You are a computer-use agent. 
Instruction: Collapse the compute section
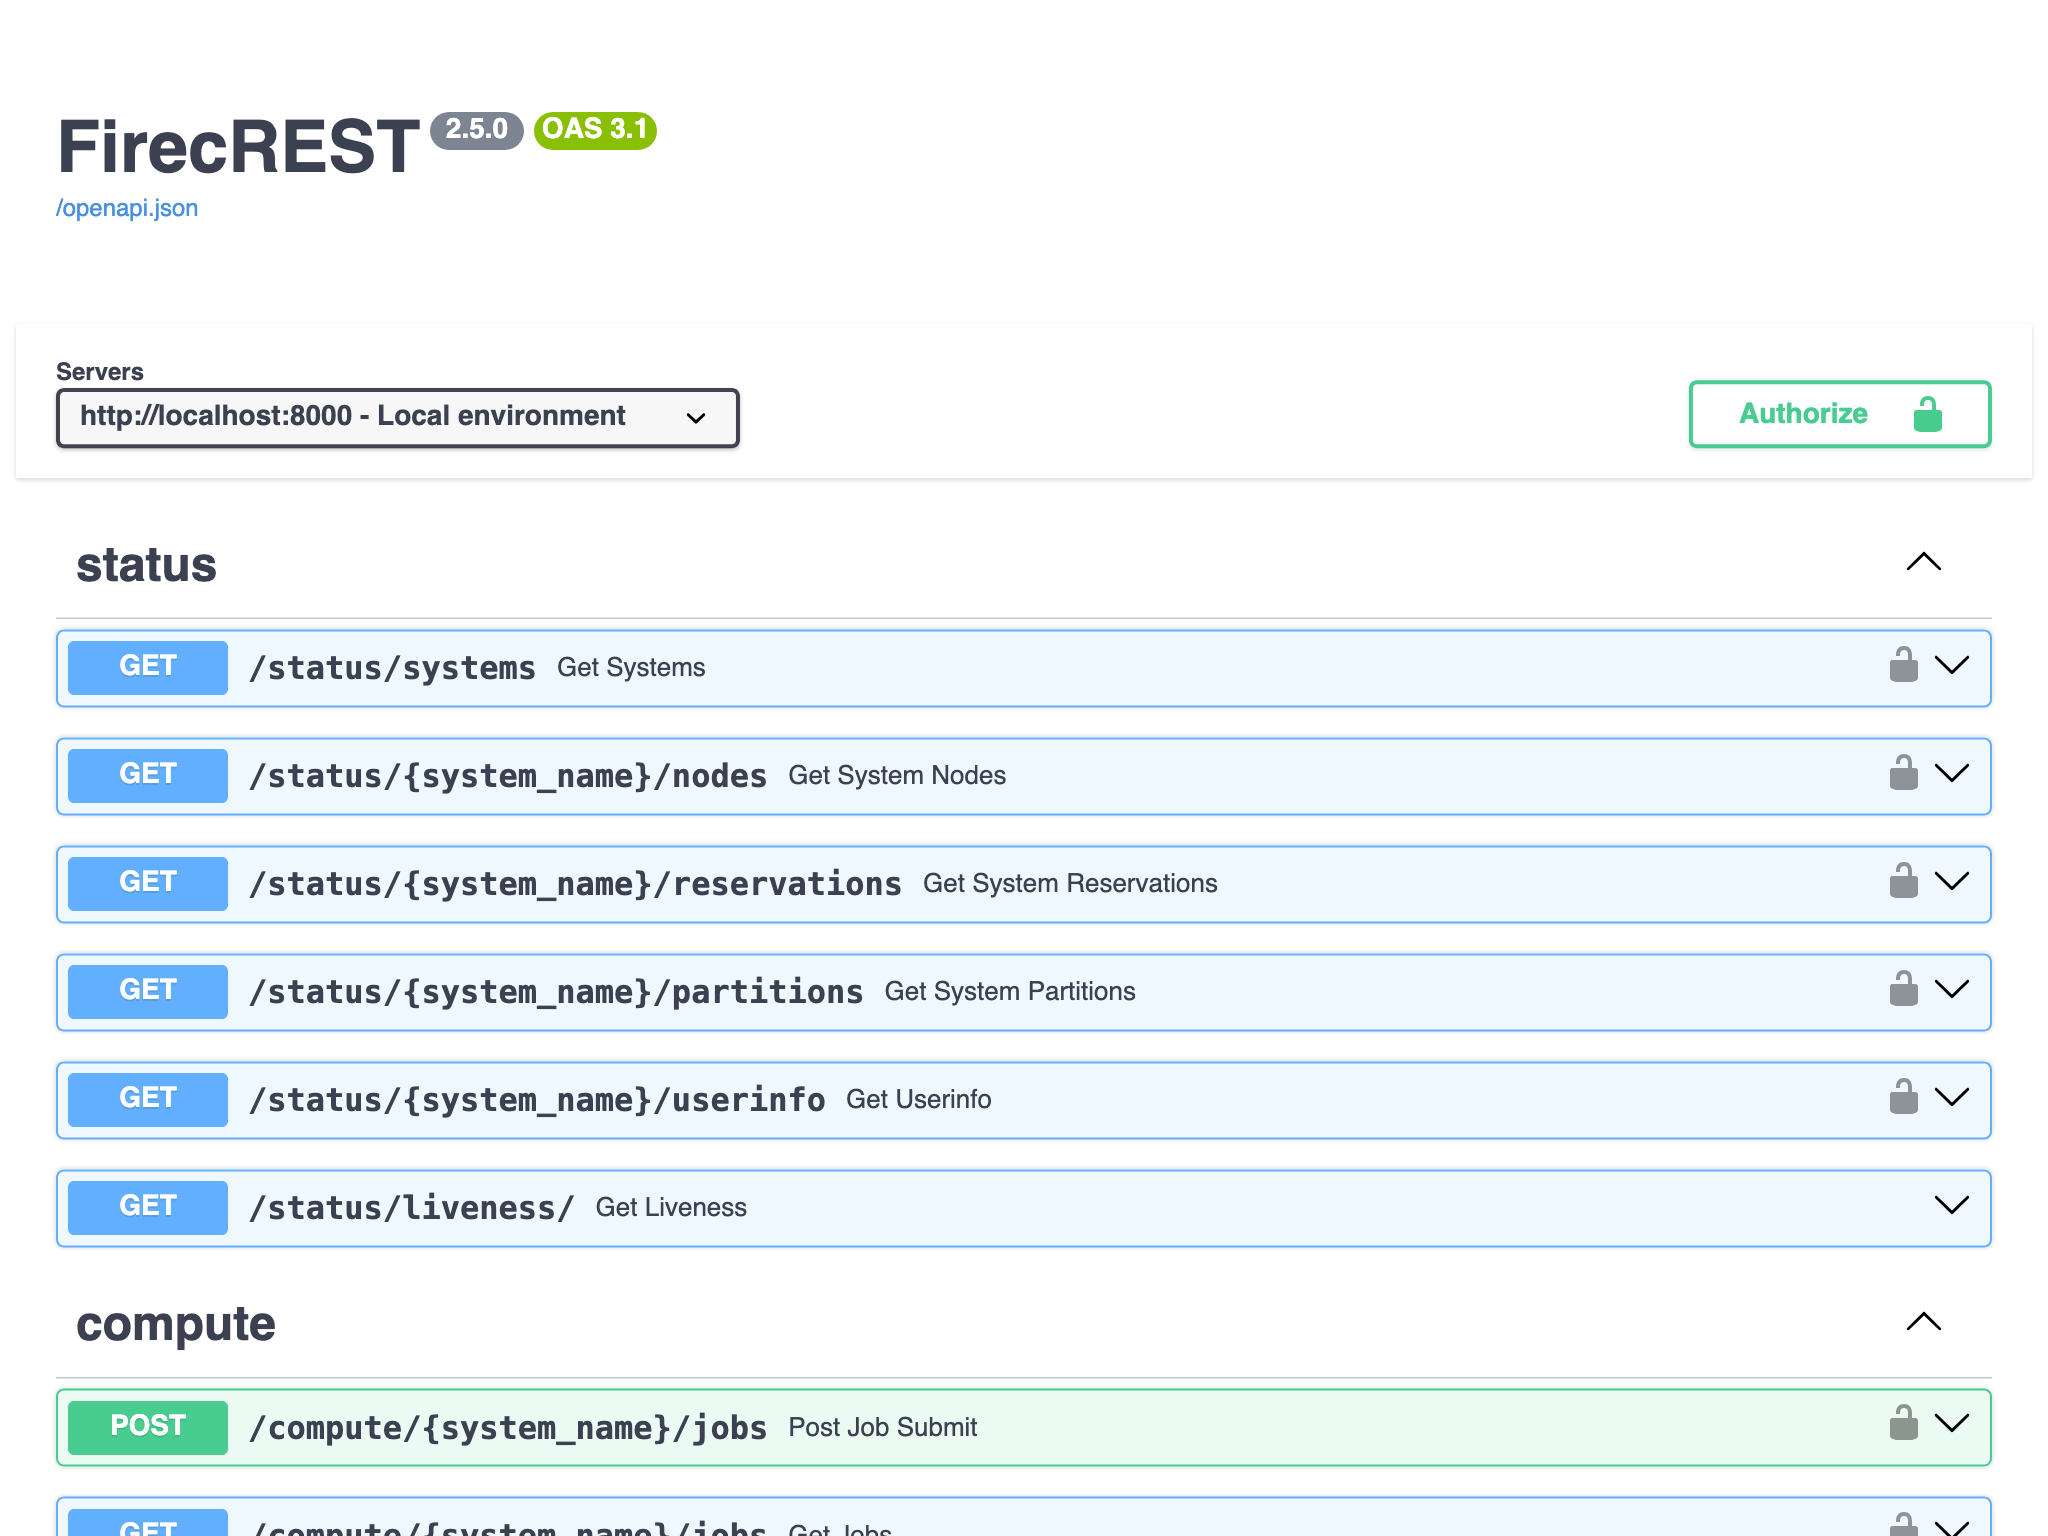[1923, 1322]
